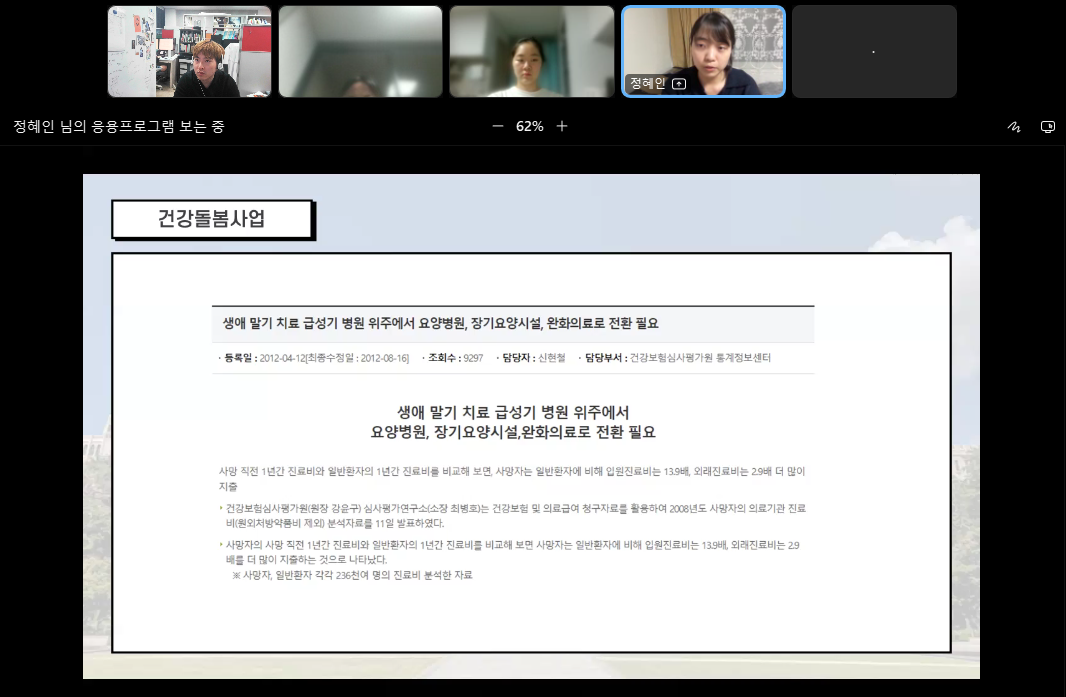Select the third participant's video thumbnail
The image size is (1066, 697).
point(531,51)
